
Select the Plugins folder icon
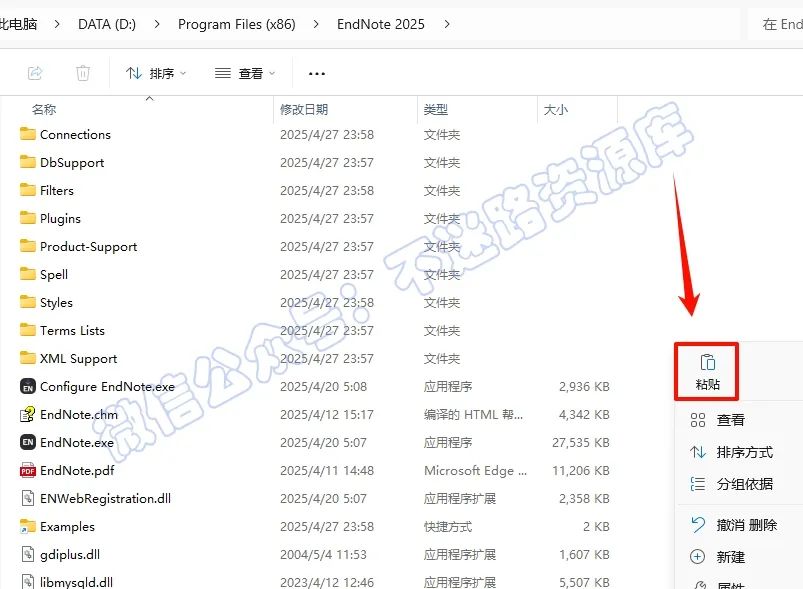click(28, 218)
